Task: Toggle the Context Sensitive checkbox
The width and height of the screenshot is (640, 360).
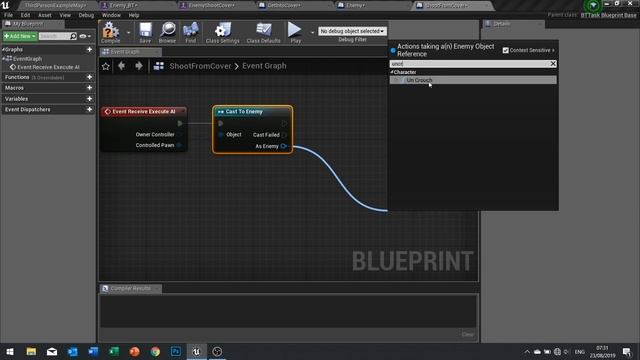Action: (x=506, y=50)
